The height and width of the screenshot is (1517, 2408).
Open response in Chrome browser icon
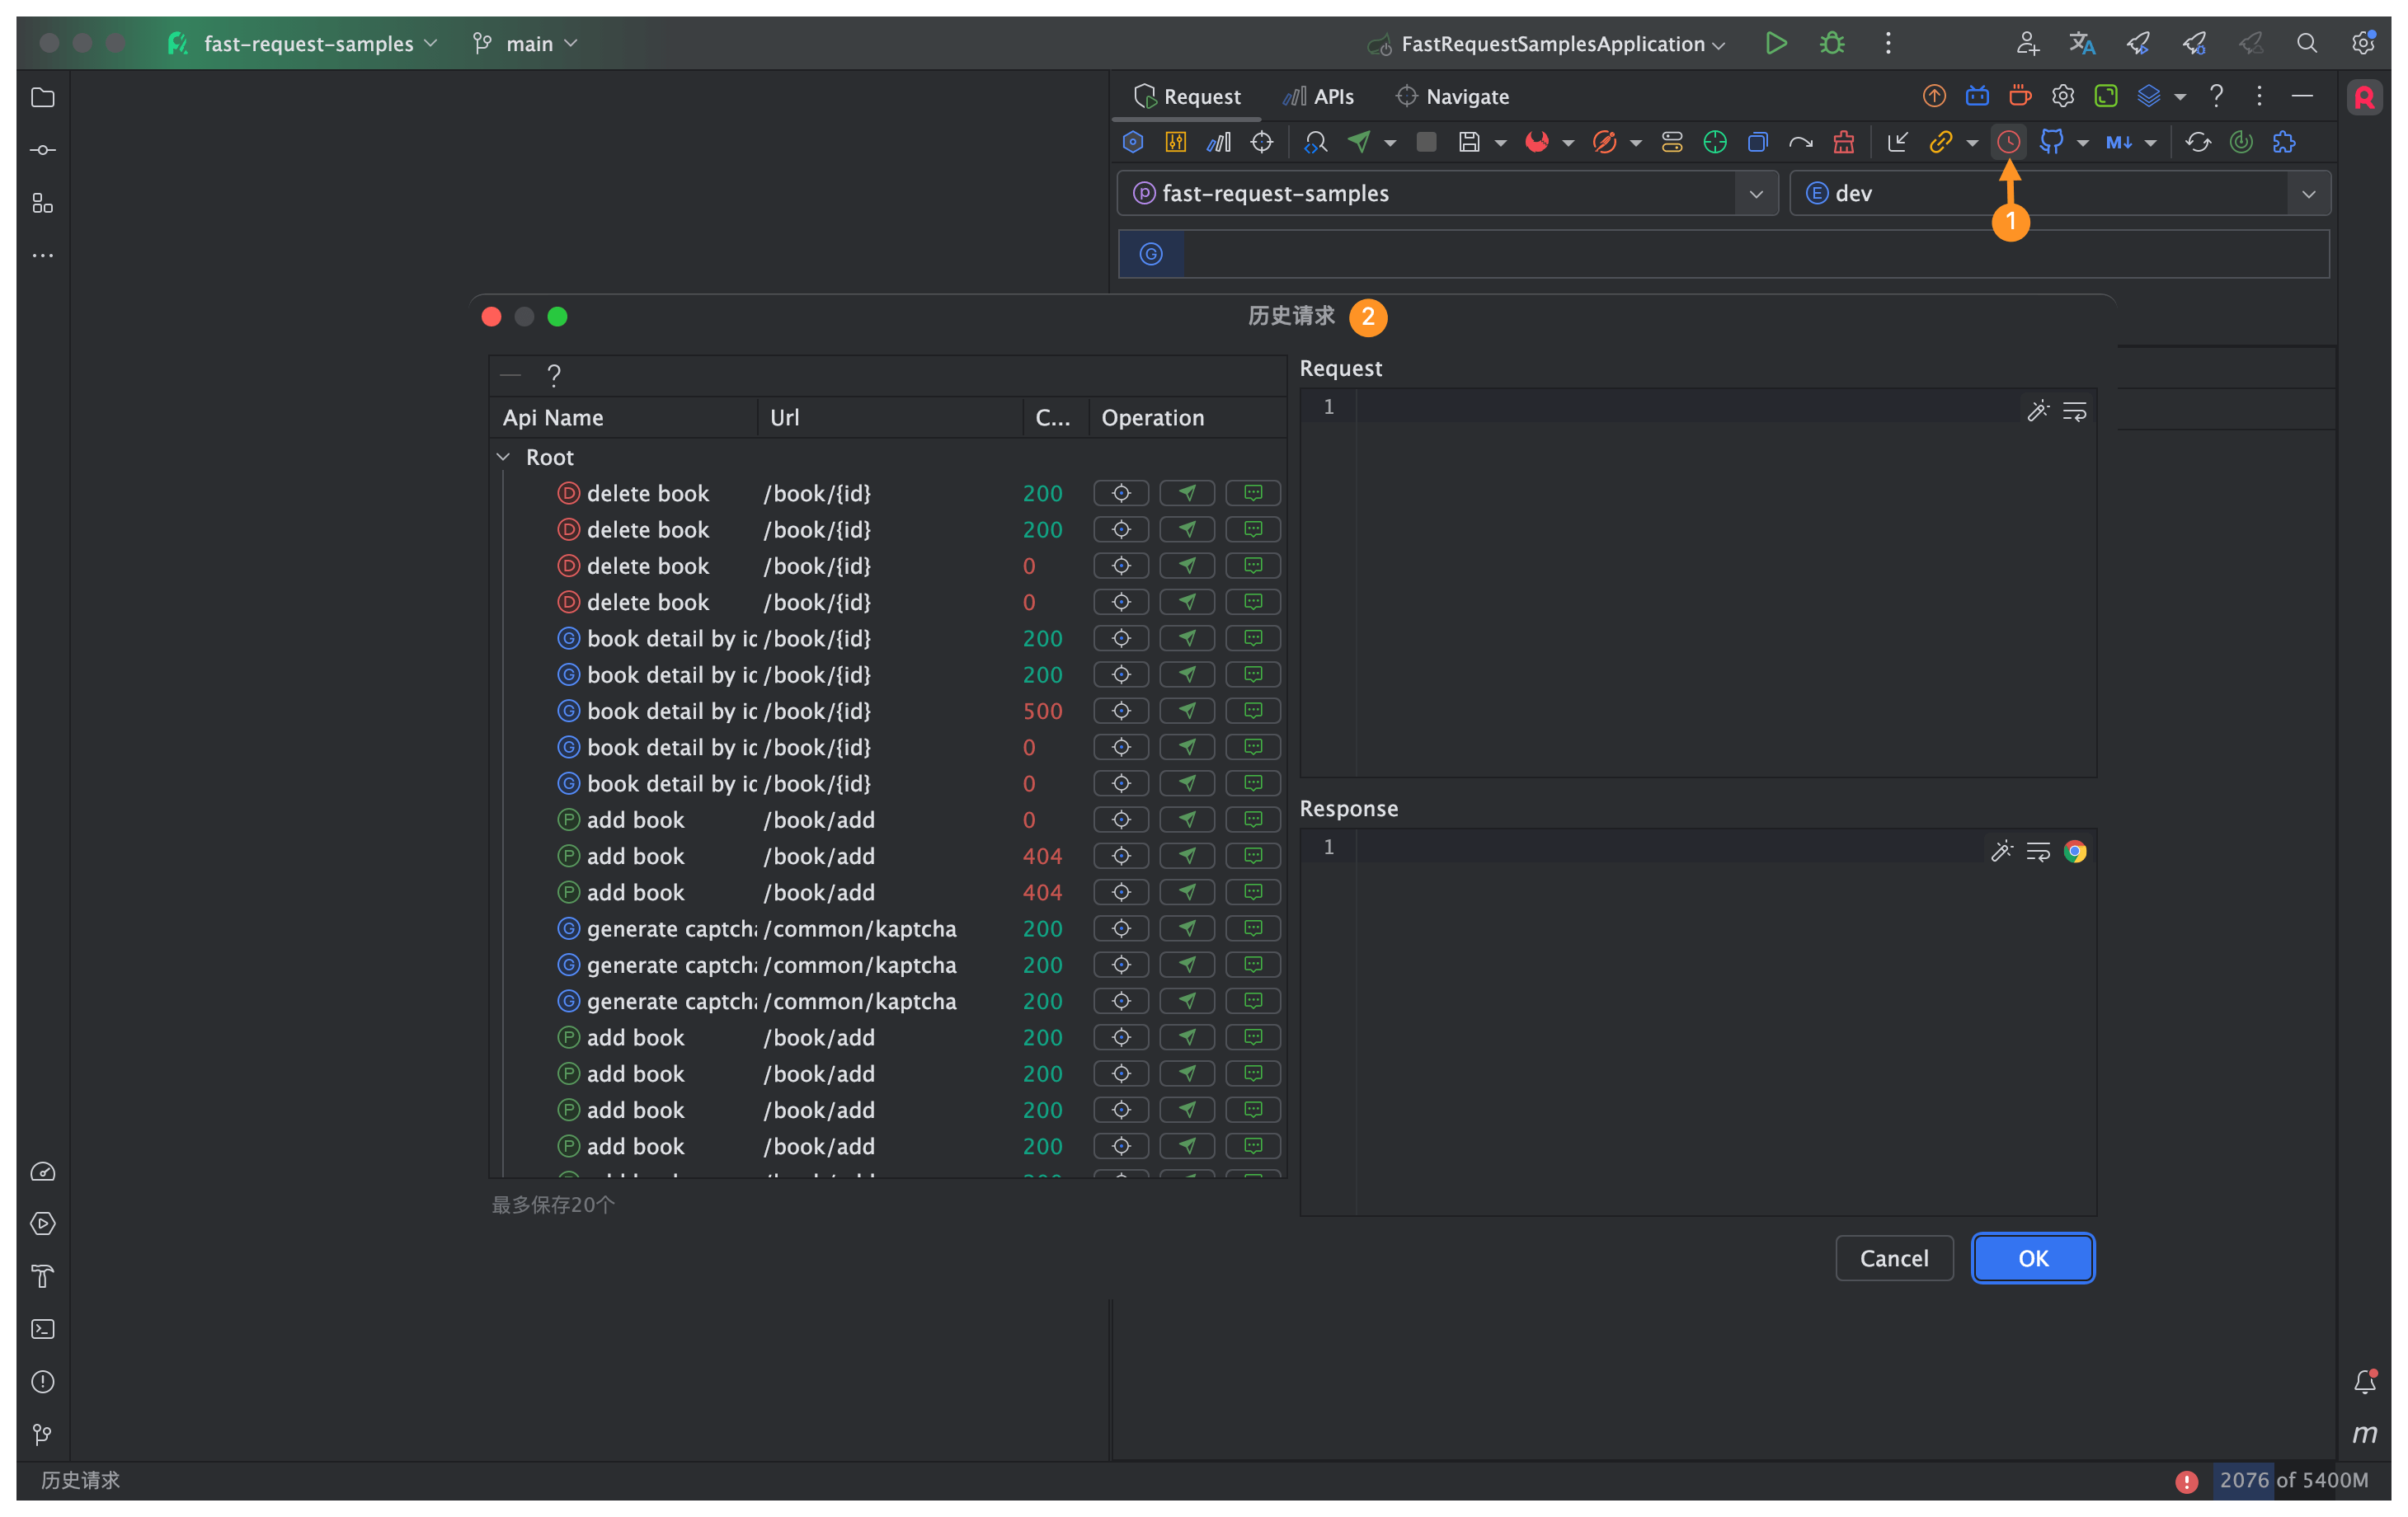pos(2075,851)
